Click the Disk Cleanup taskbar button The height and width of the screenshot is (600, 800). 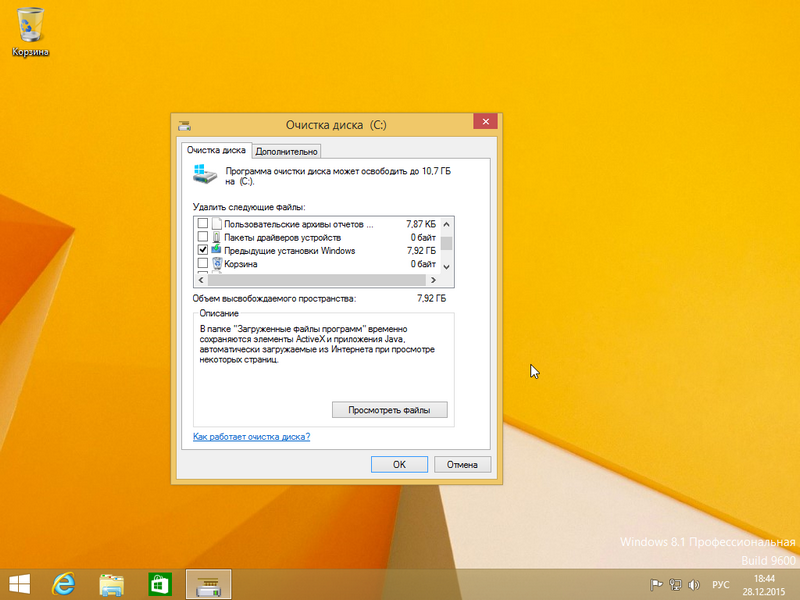pos(208,584)
